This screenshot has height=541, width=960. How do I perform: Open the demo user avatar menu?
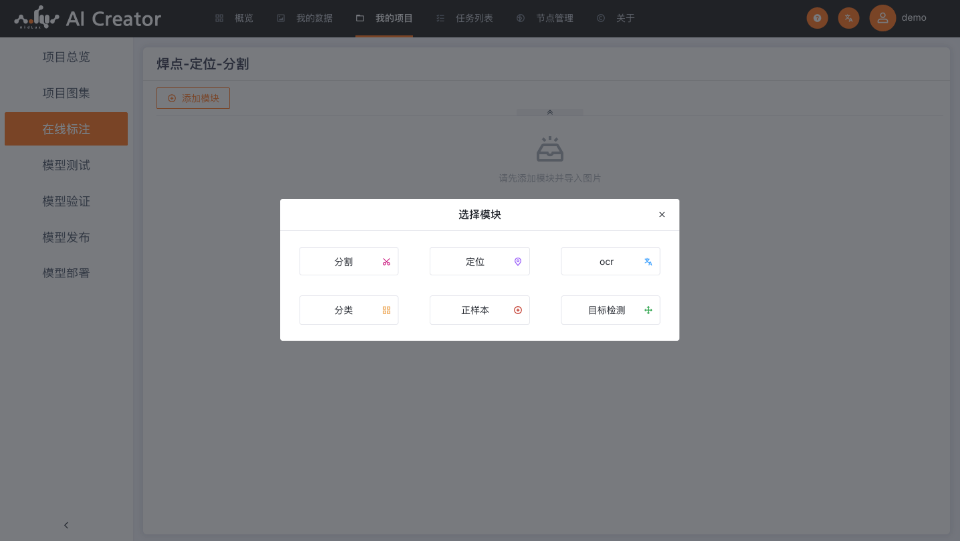click(x=882, y=18)
